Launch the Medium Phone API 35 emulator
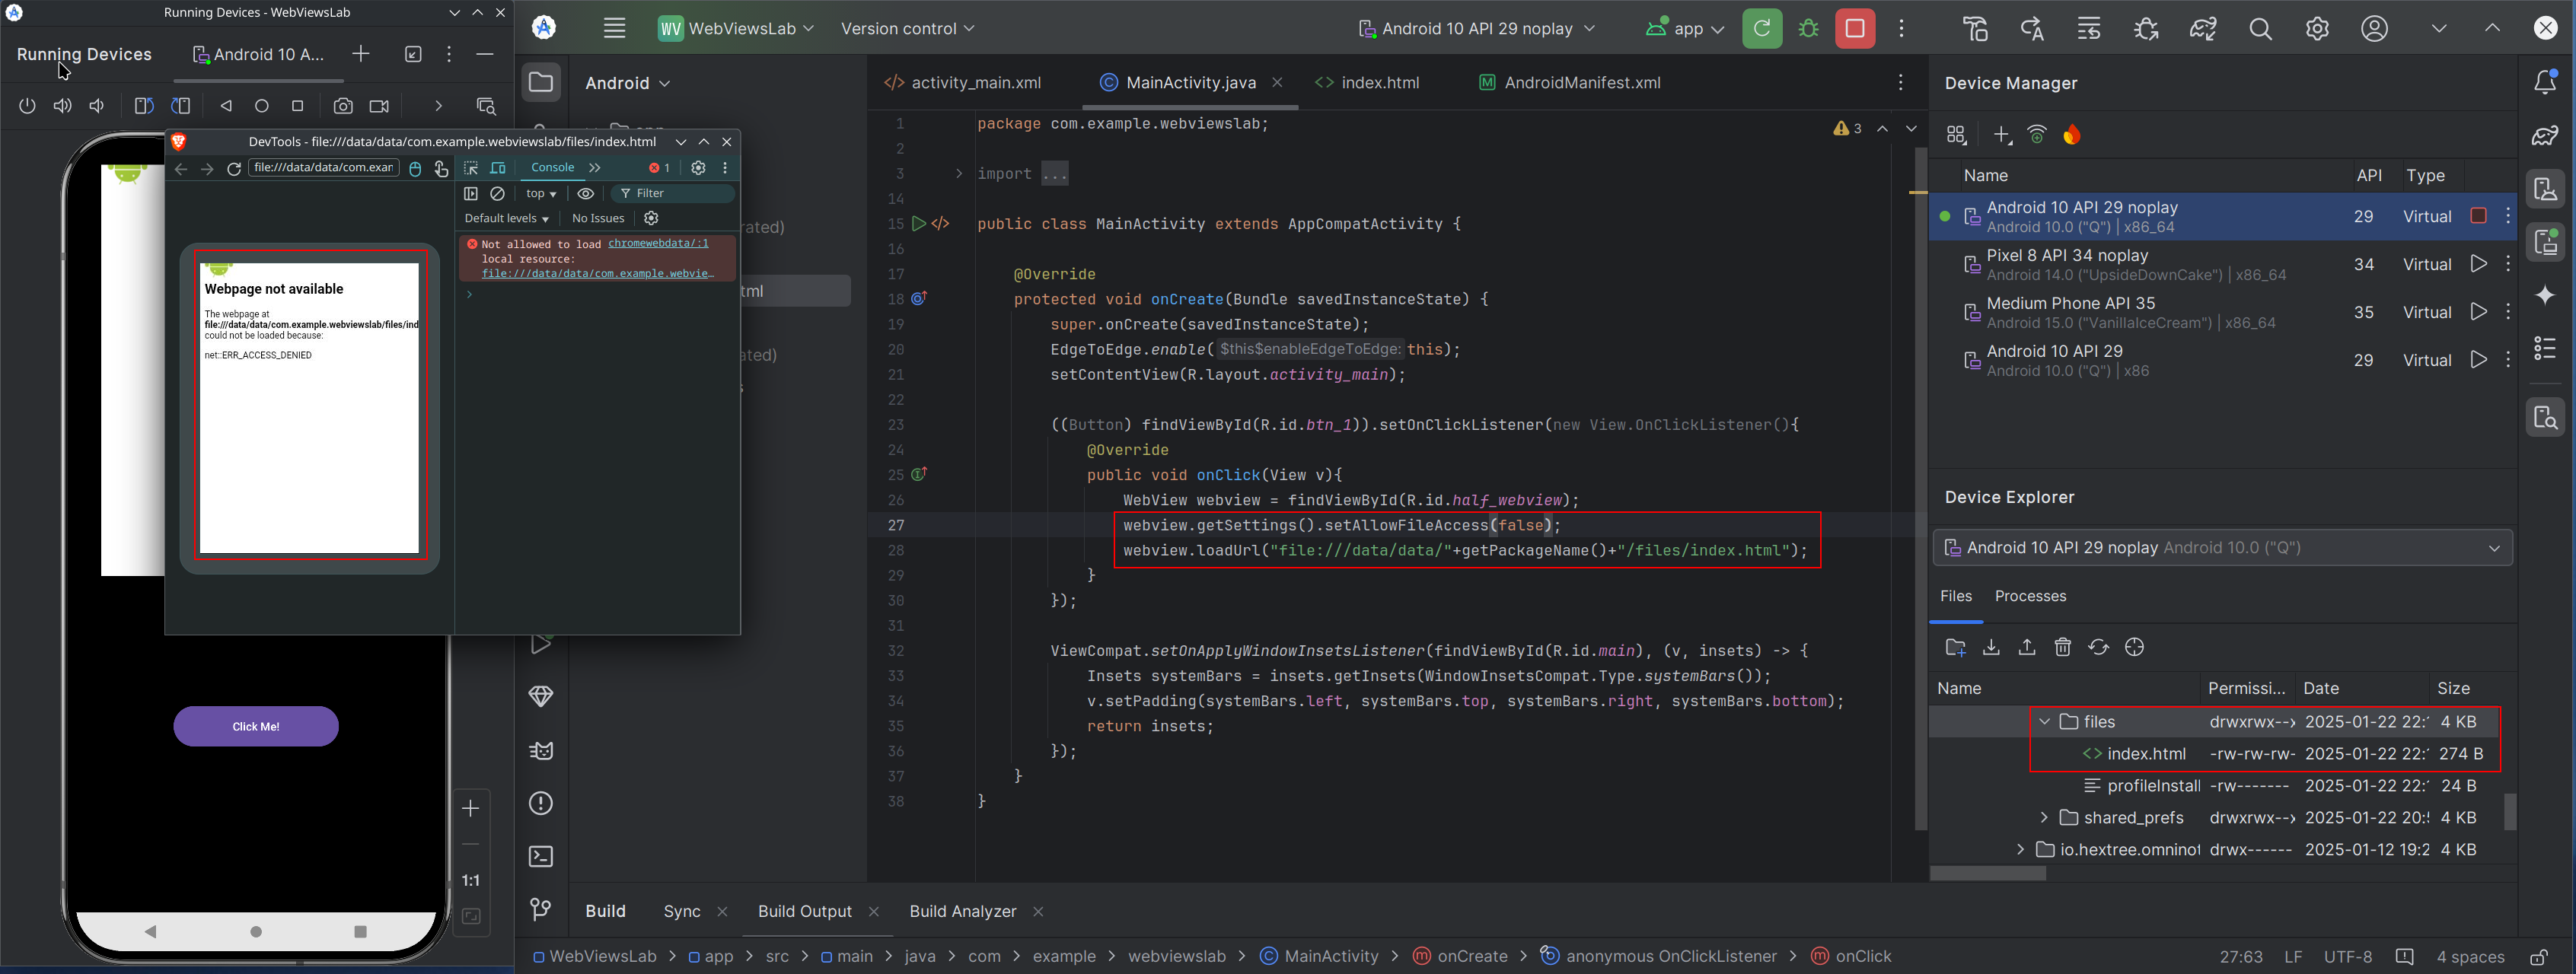 pos(2478,312)
